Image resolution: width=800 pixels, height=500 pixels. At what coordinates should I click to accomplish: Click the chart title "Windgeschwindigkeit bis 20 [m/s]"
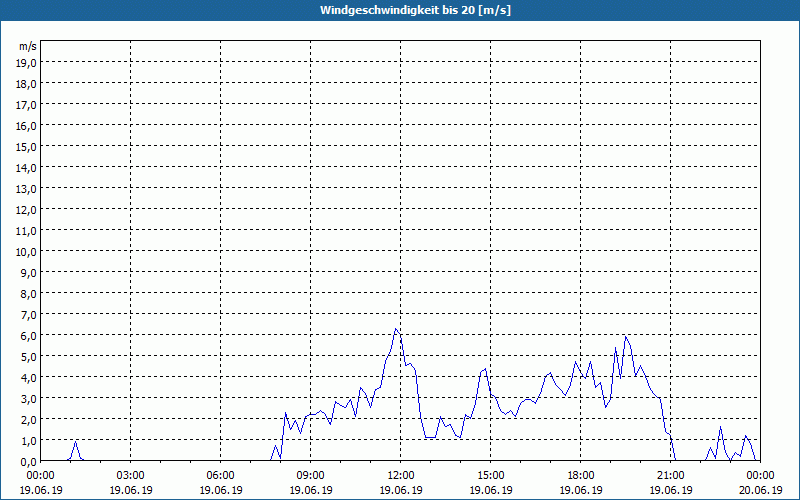pos(415,10)
